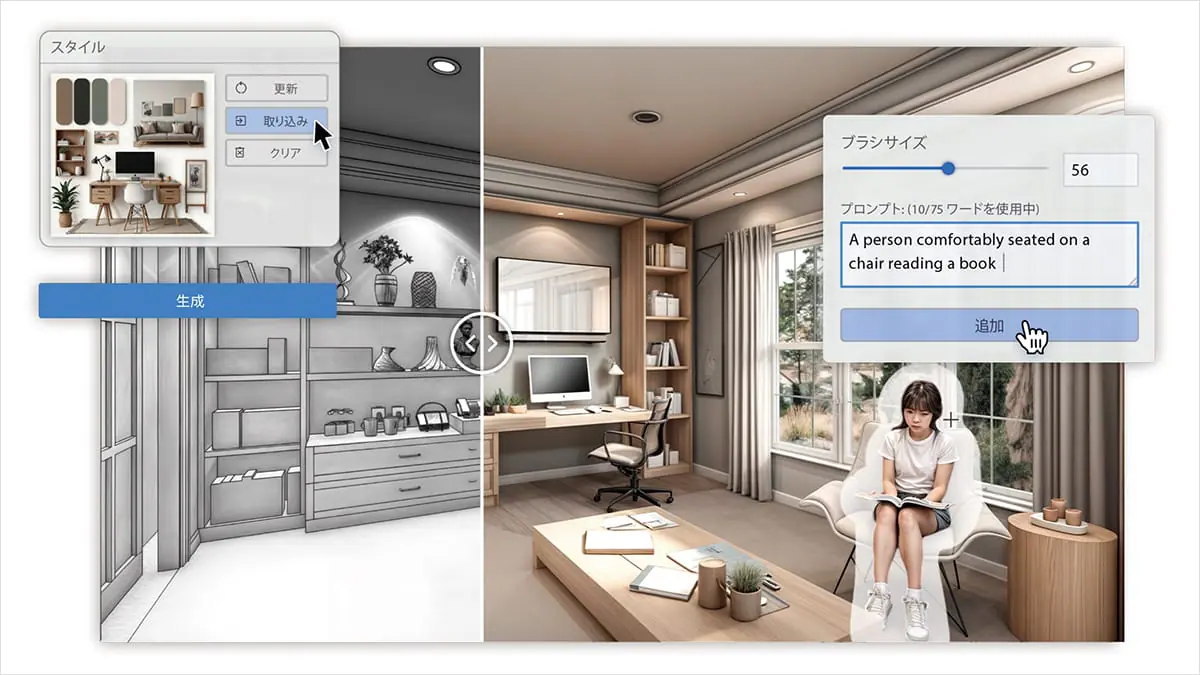Click the import icon on the 取り込み button
The width and height of the screenshot is (1200, 675).
pos(241,121)
